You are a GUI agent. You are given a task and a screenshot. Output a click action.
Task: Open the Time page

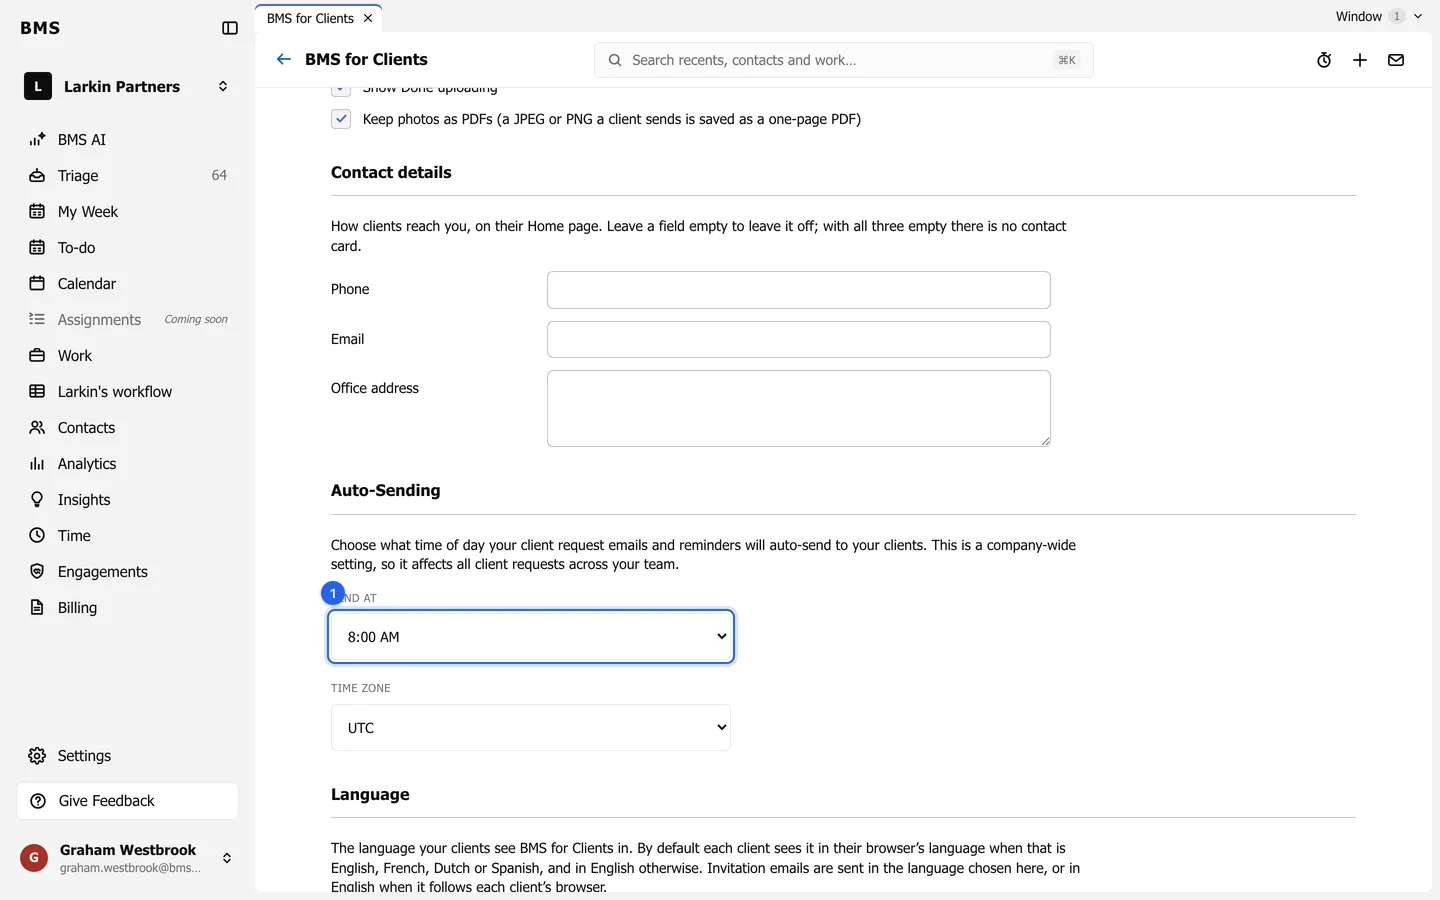tap(128, 536)
